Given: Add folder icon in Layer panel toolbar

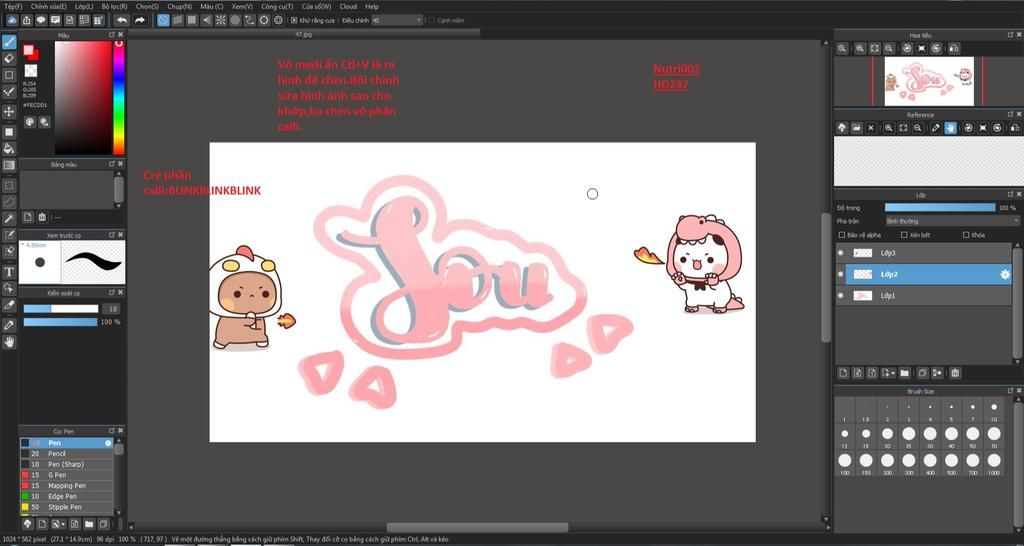Looking at the screenshot, I should 904,373.
